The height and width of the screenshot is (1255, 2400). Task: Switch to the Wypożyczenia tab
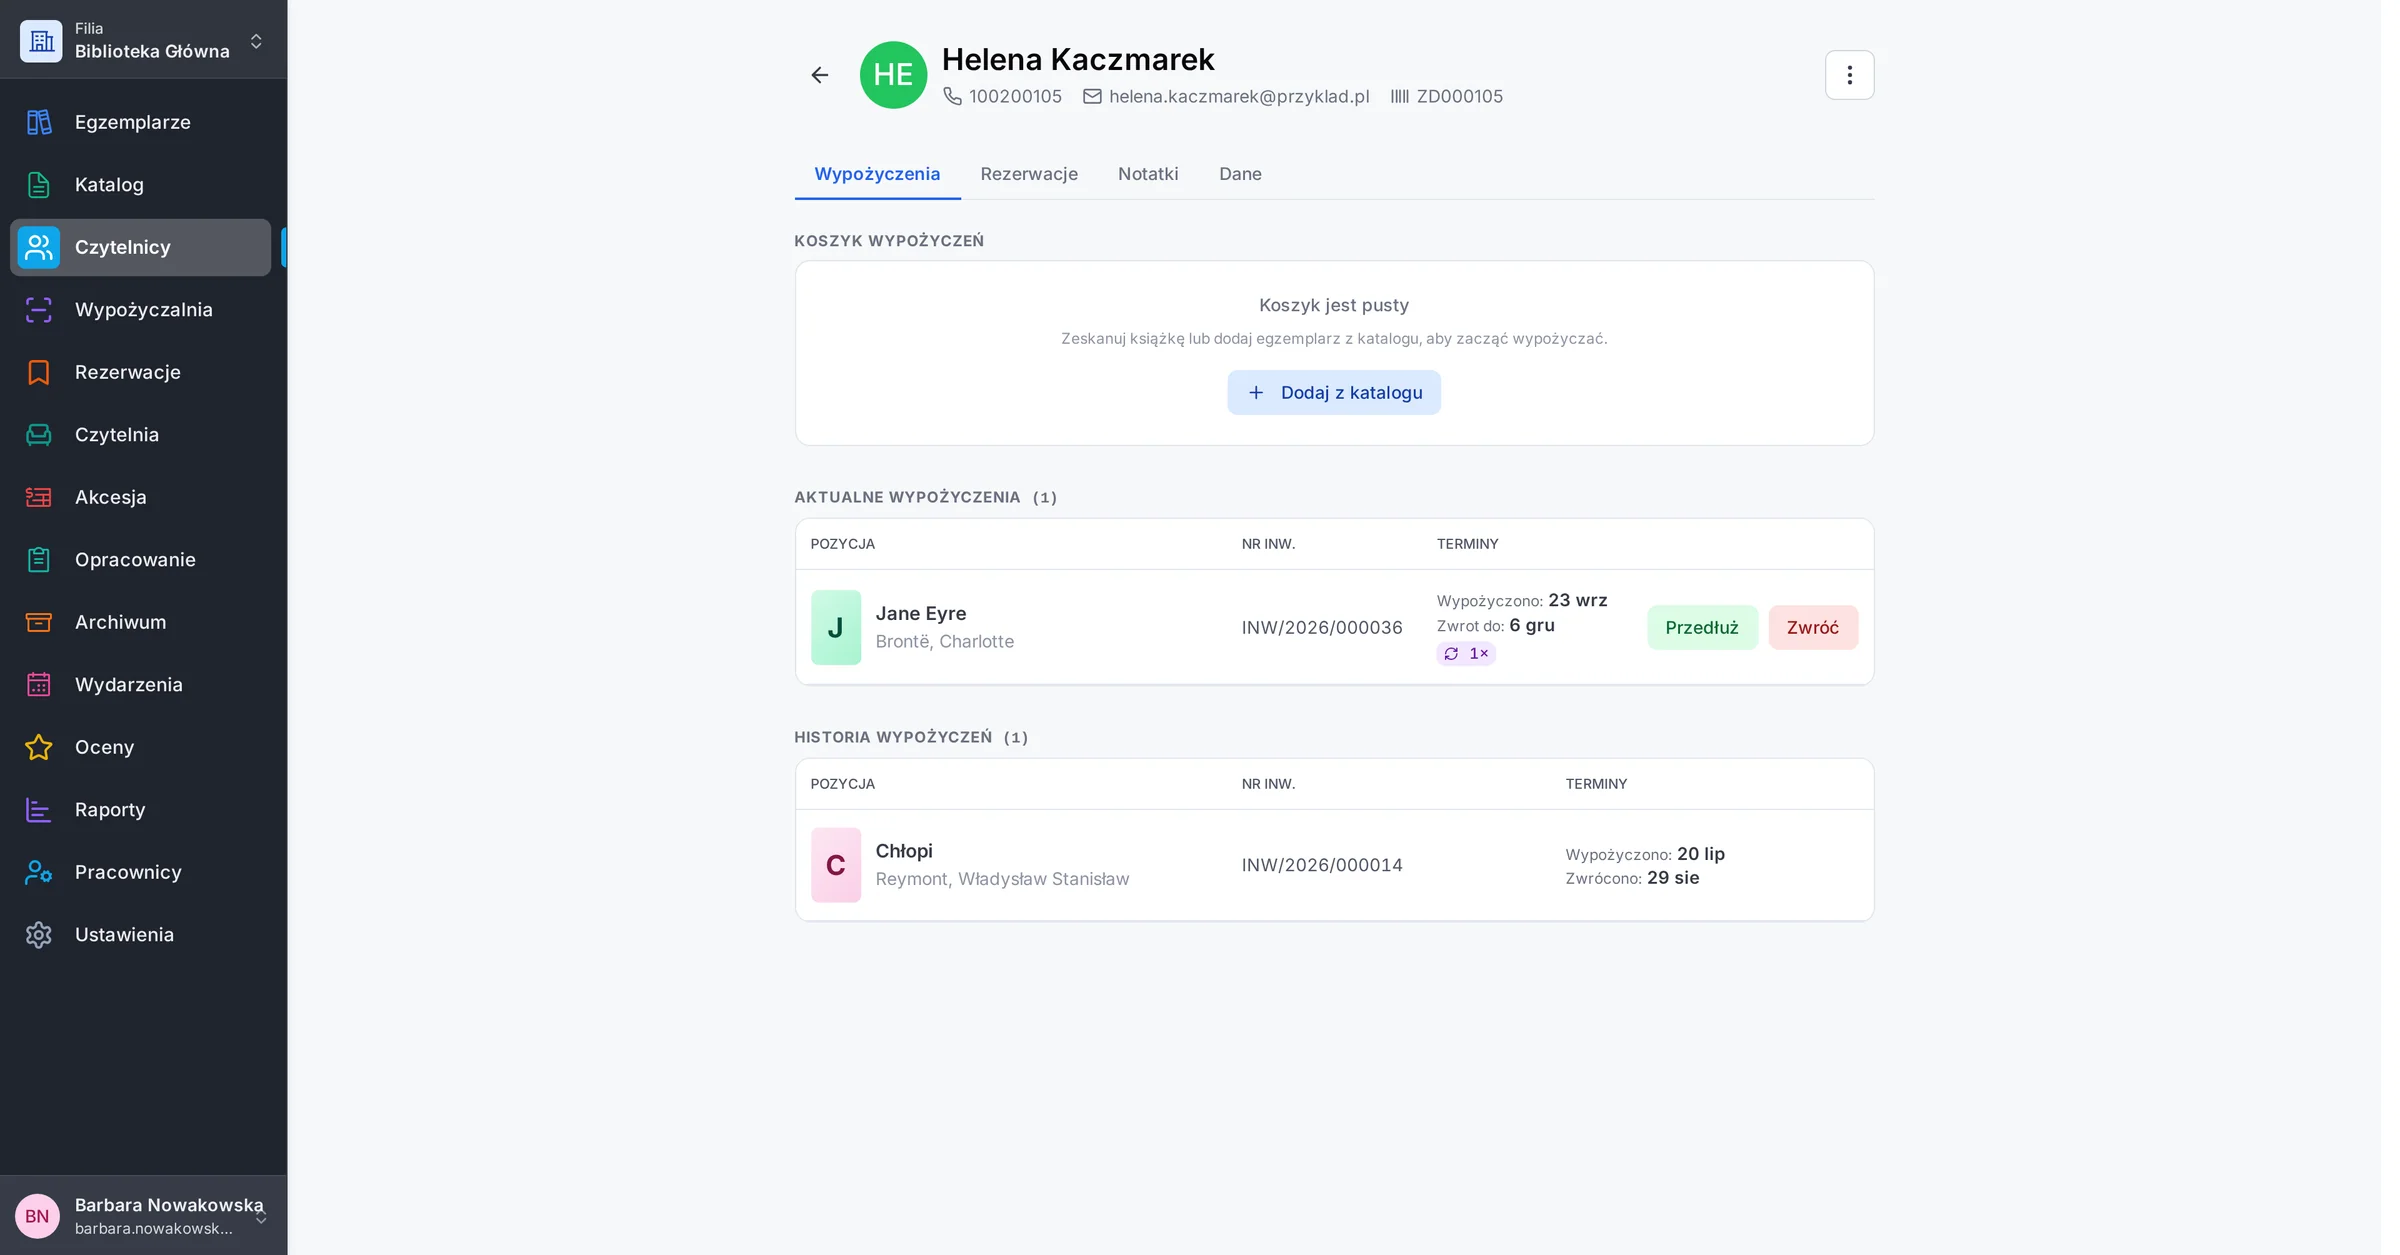coord(877,174)
